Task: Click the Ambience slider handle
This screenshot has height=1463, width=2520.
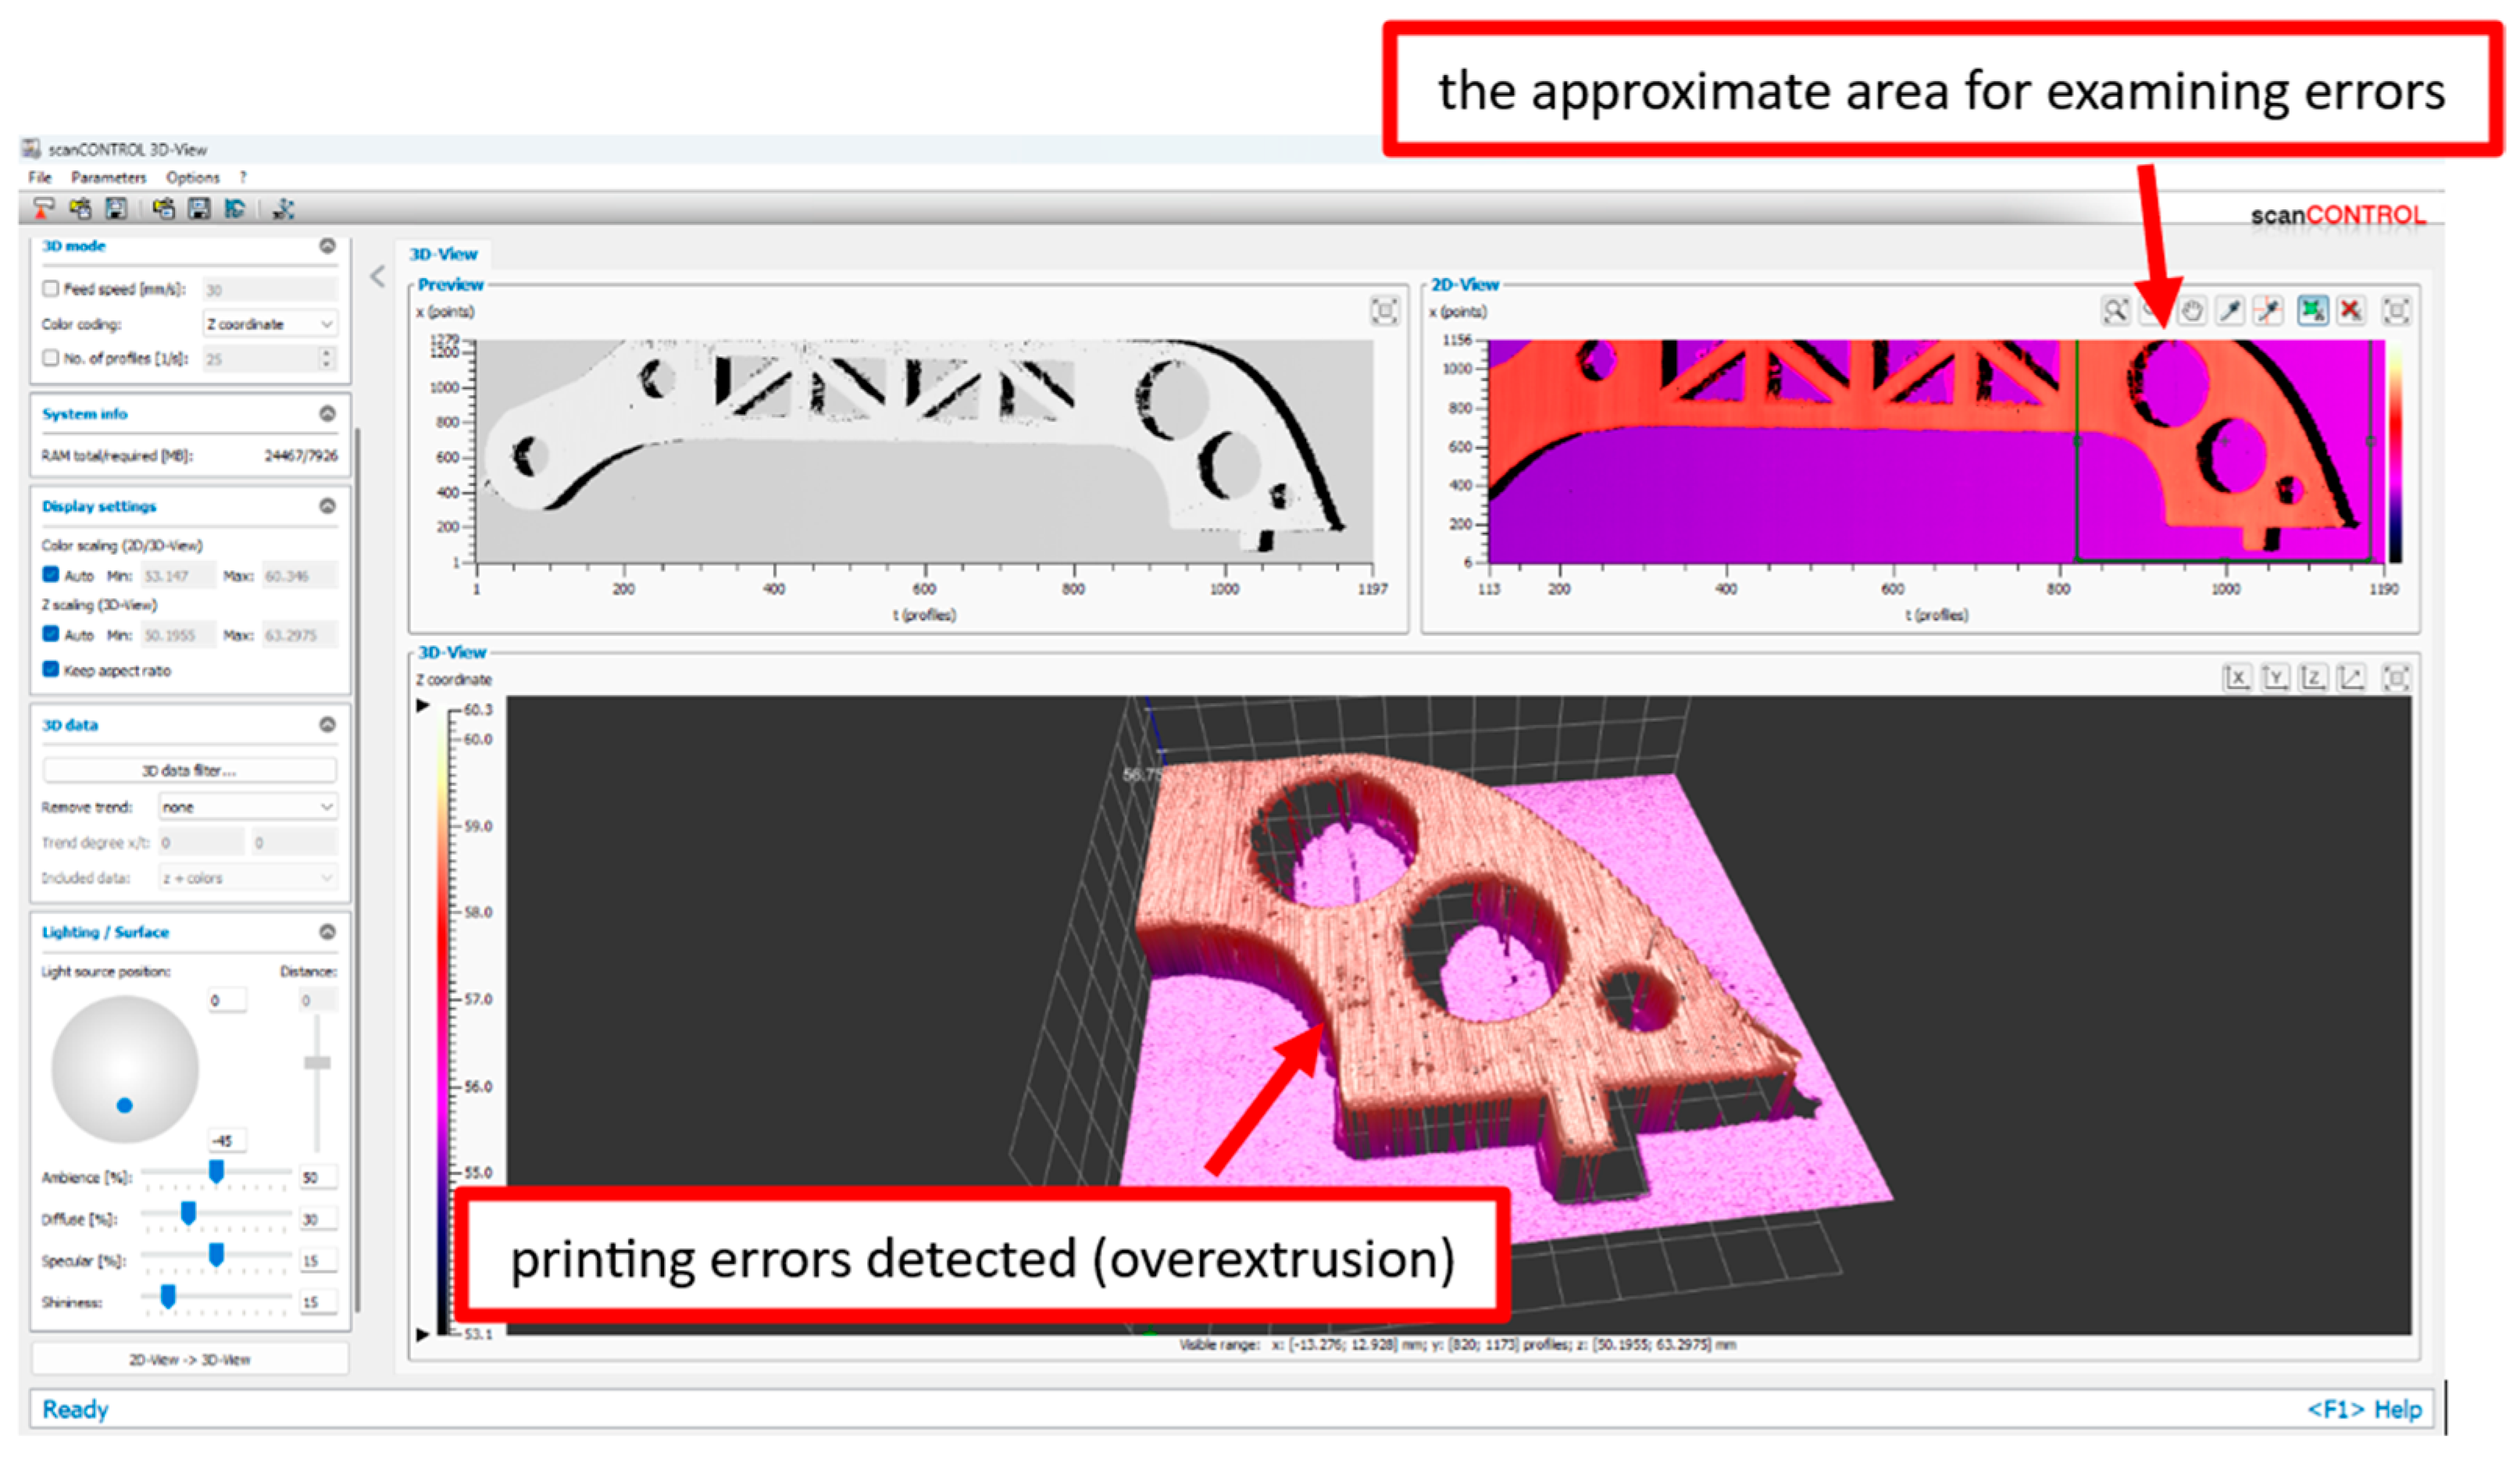Action: [x=216, y=1171]
